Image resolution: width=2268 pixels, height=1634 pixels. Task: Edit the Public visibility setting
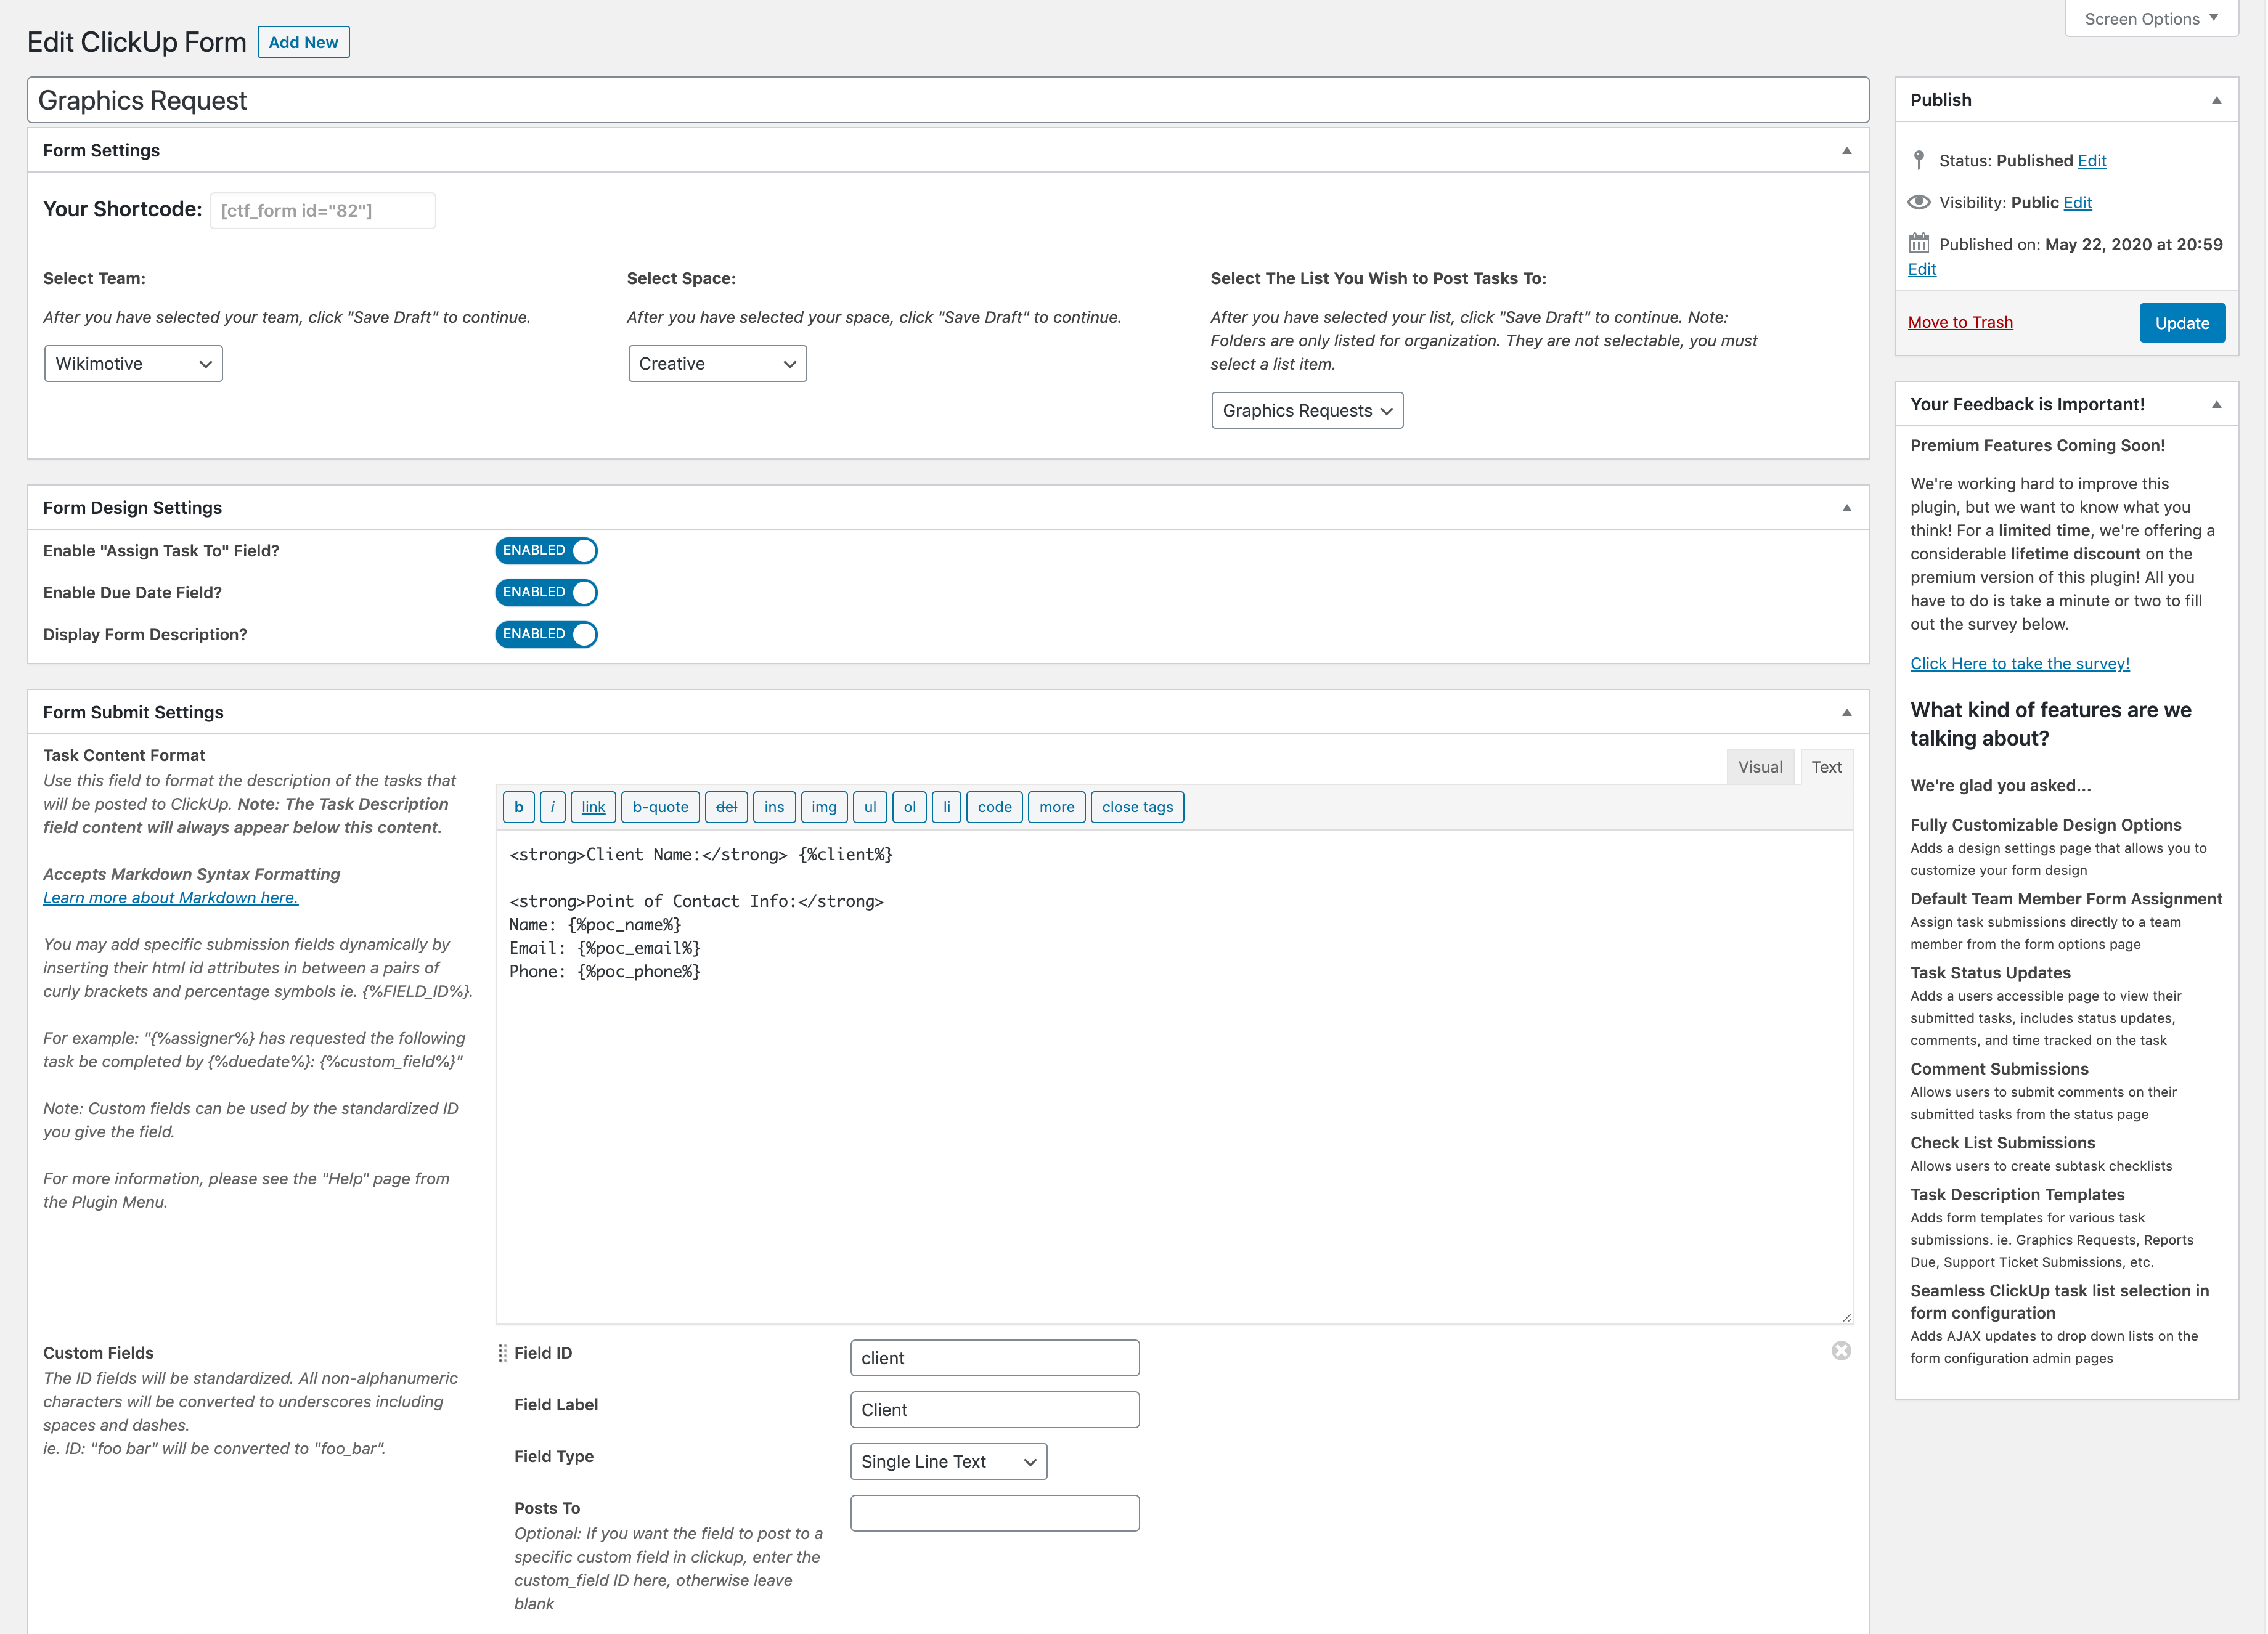2078,202
